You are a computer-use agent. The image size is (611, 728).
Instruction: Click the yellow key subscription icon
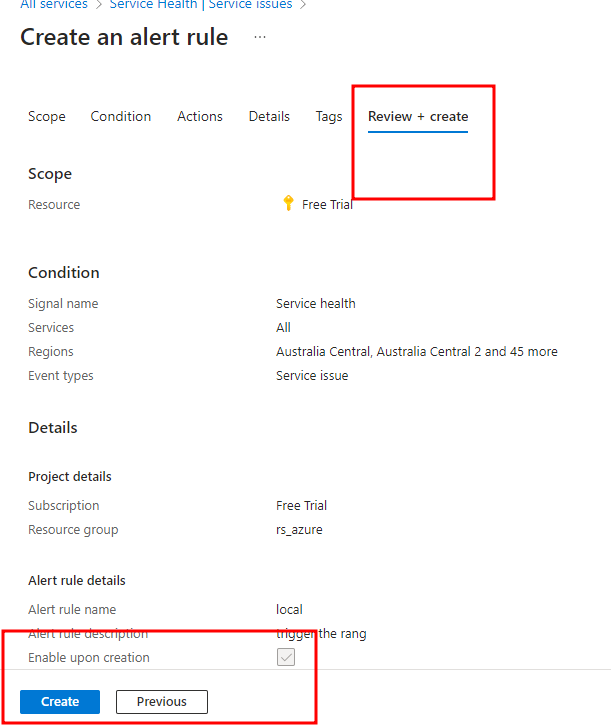[289, 204]
